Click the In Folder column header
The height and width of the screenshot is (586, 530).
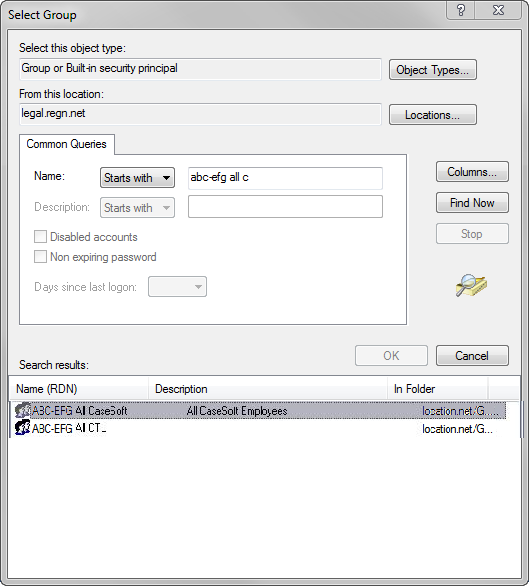pos(437,389)
